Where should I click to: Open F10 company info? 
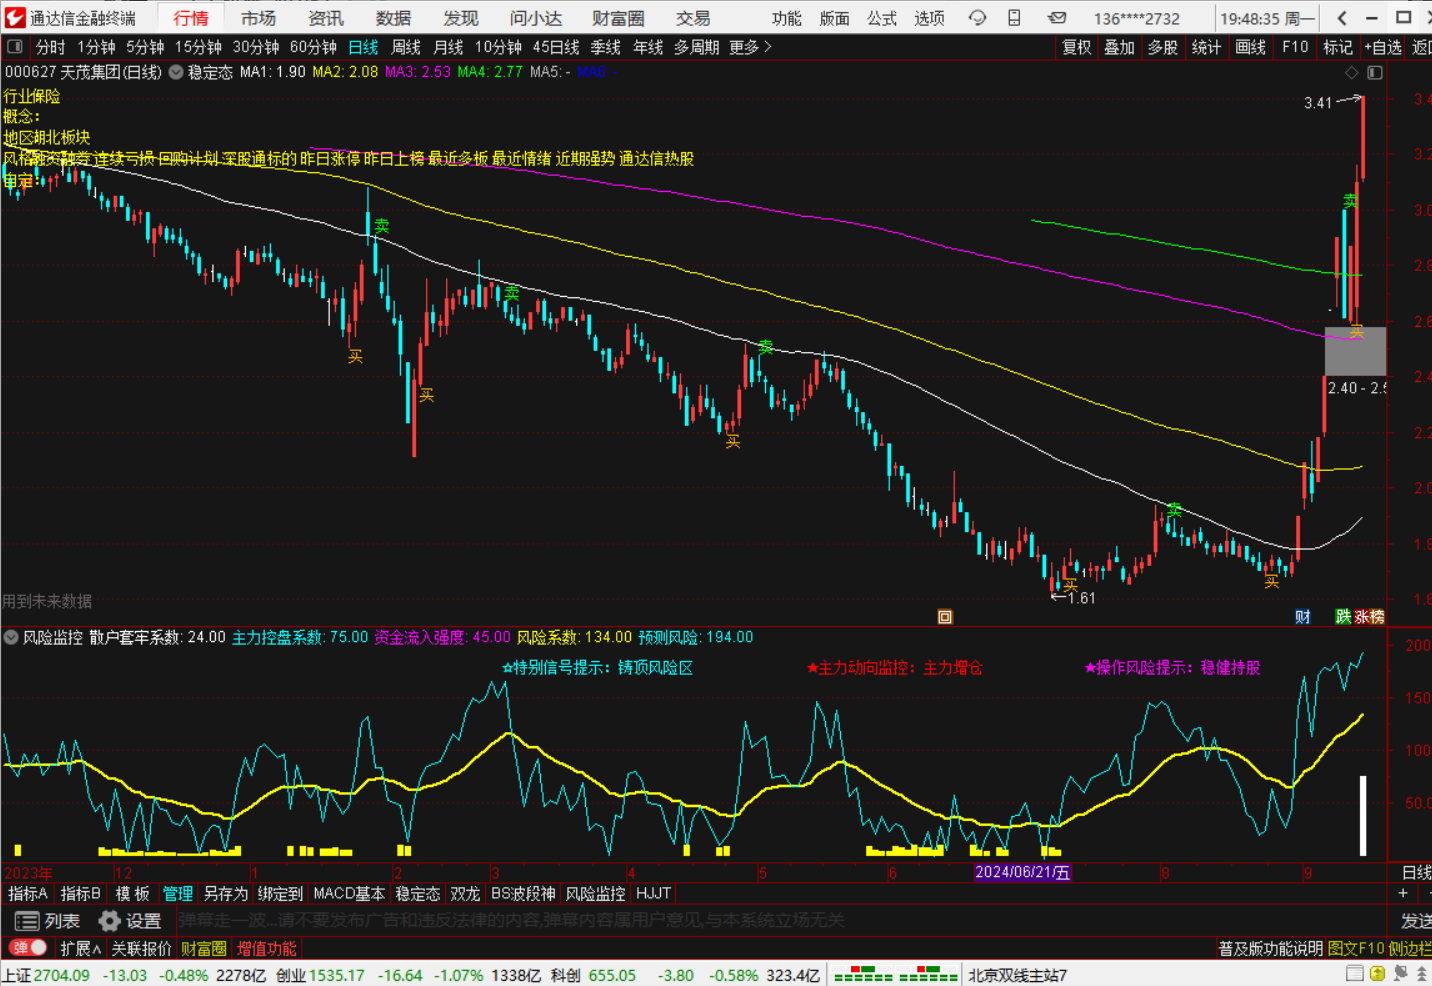click(x=1295, y=47)
